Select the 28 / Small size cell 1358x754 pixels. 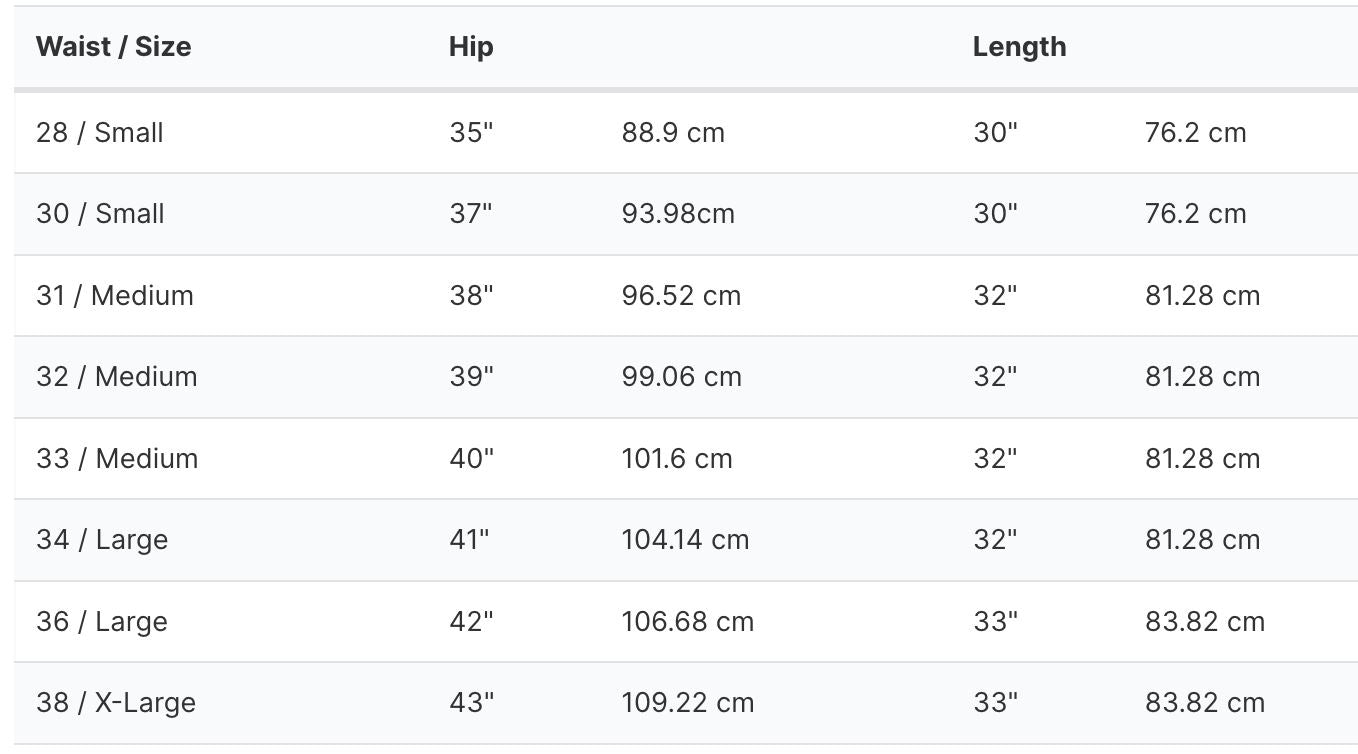(100, 132)
